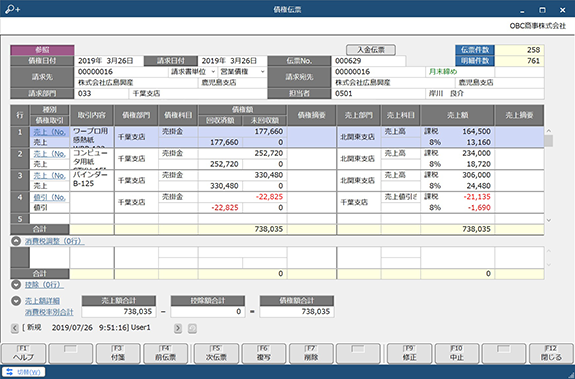Screen dimensions: 575x379
Task: Open the 営業債権 dropdown
Action: point(263,72)
